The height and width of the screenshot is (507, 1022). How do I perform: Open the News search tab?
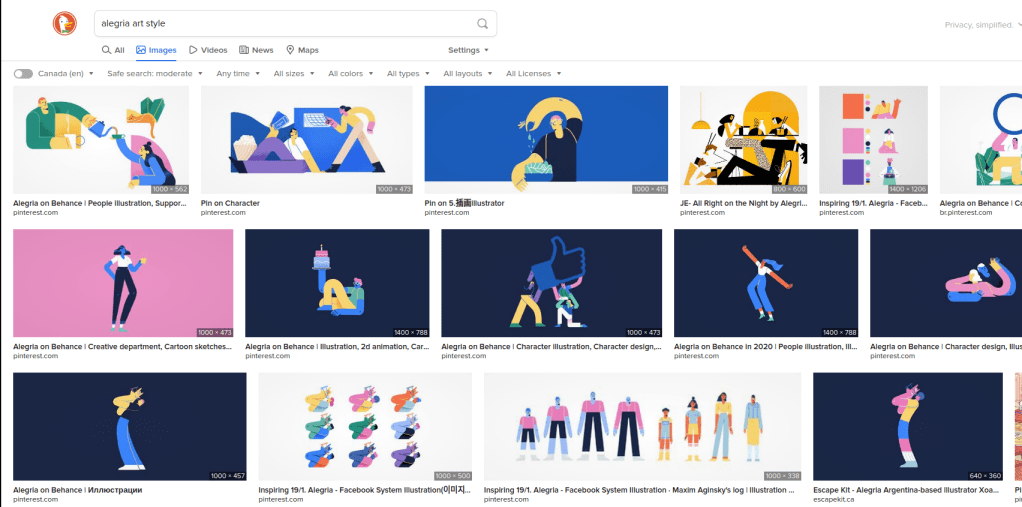point(256,50)
